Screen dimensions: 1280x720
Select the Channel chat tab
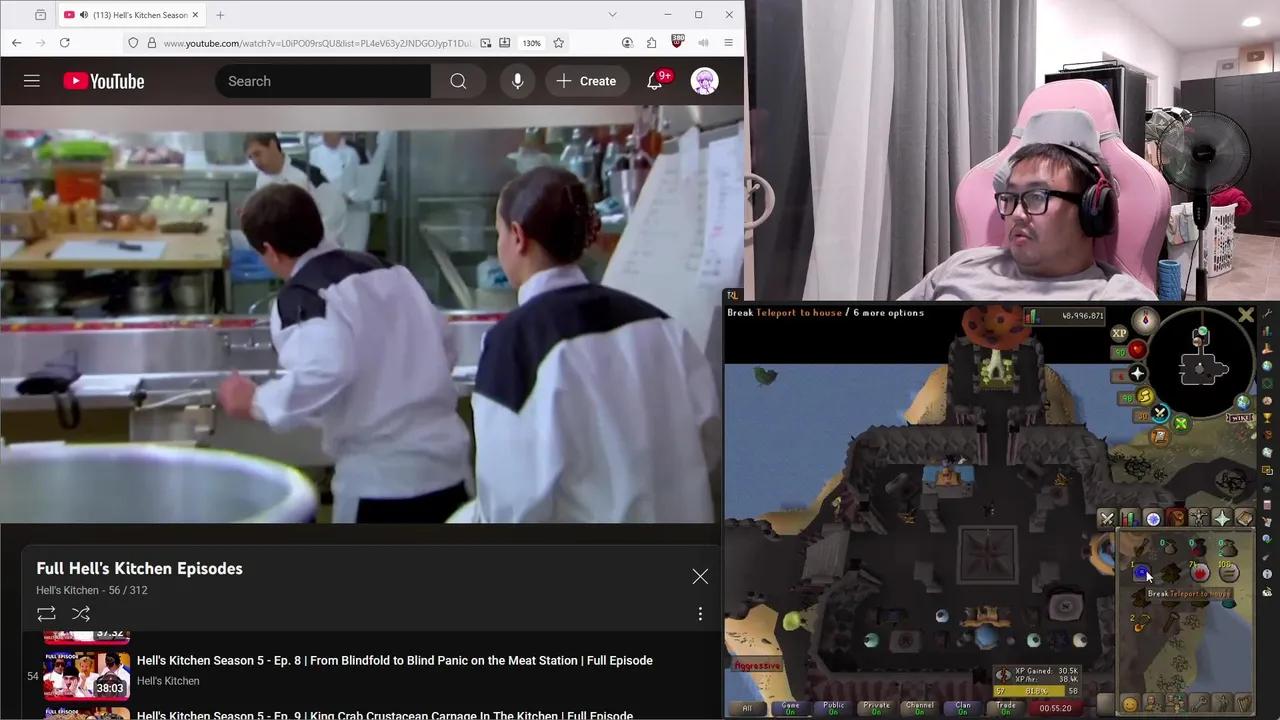click(x=920, y=707)
